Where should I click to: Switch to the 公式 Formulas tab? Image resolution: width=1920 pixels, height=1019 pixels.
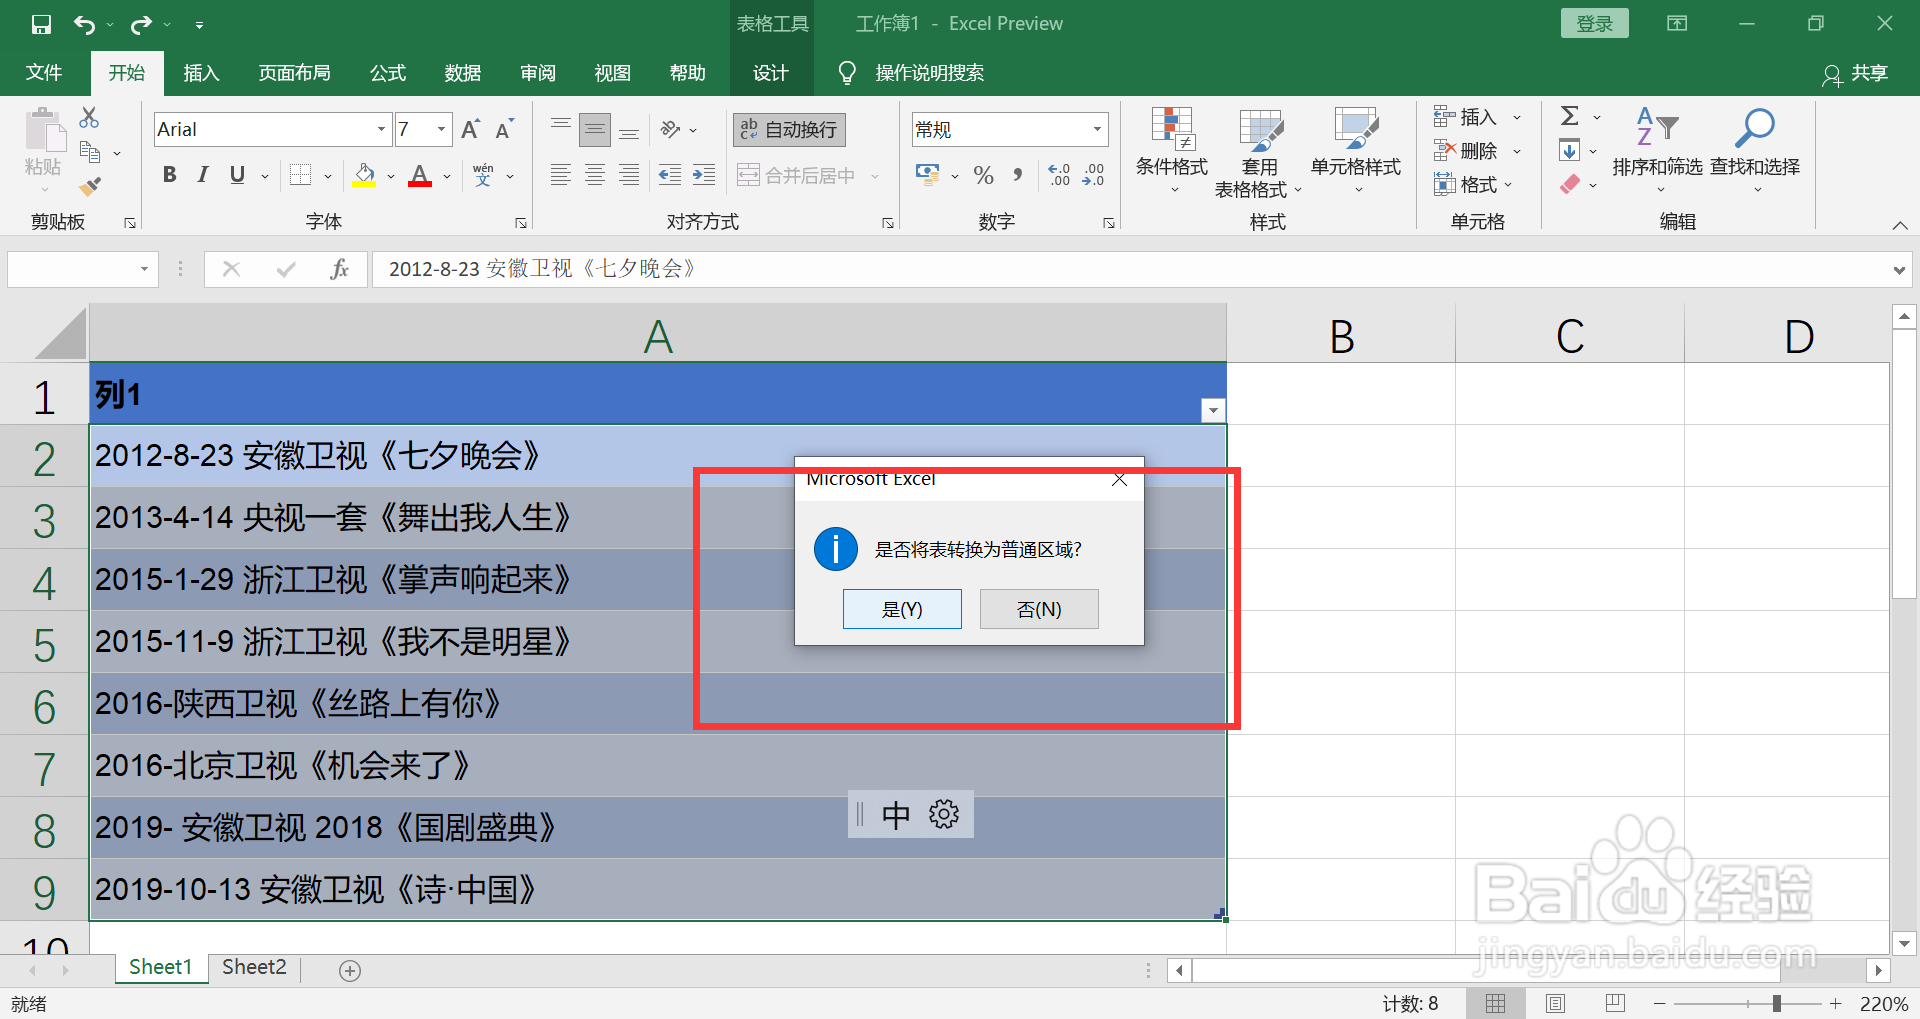click(x=388, y=73)
